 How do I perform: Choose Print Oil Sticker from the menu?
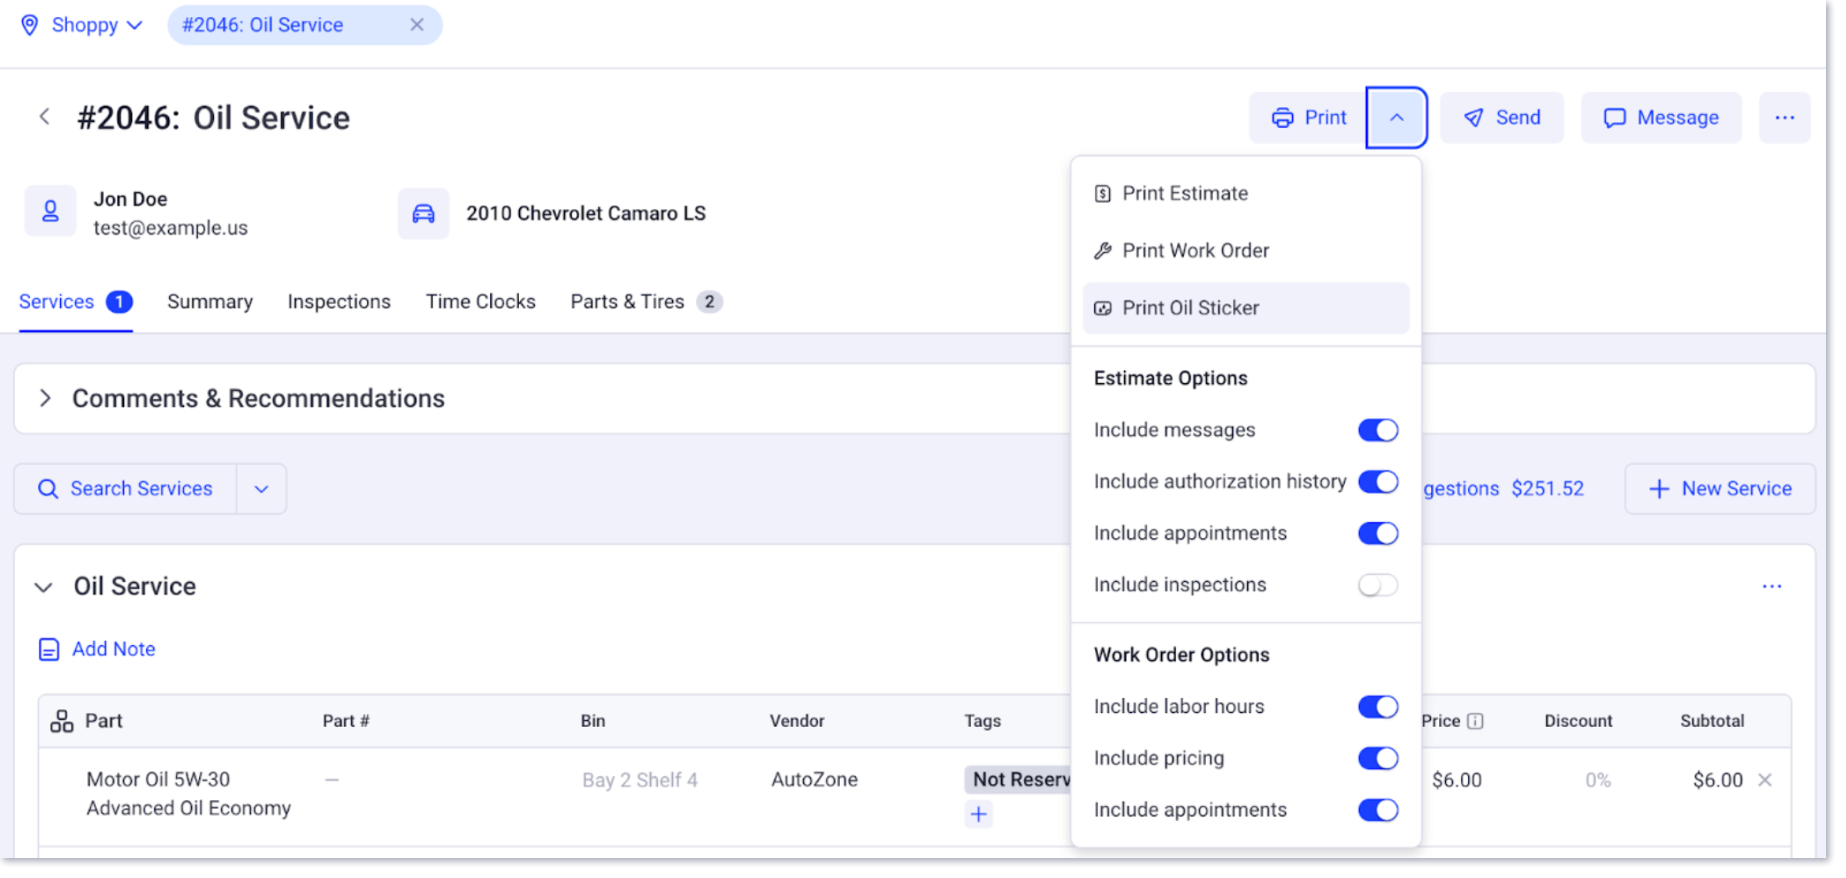click(x=1246, y=308)
